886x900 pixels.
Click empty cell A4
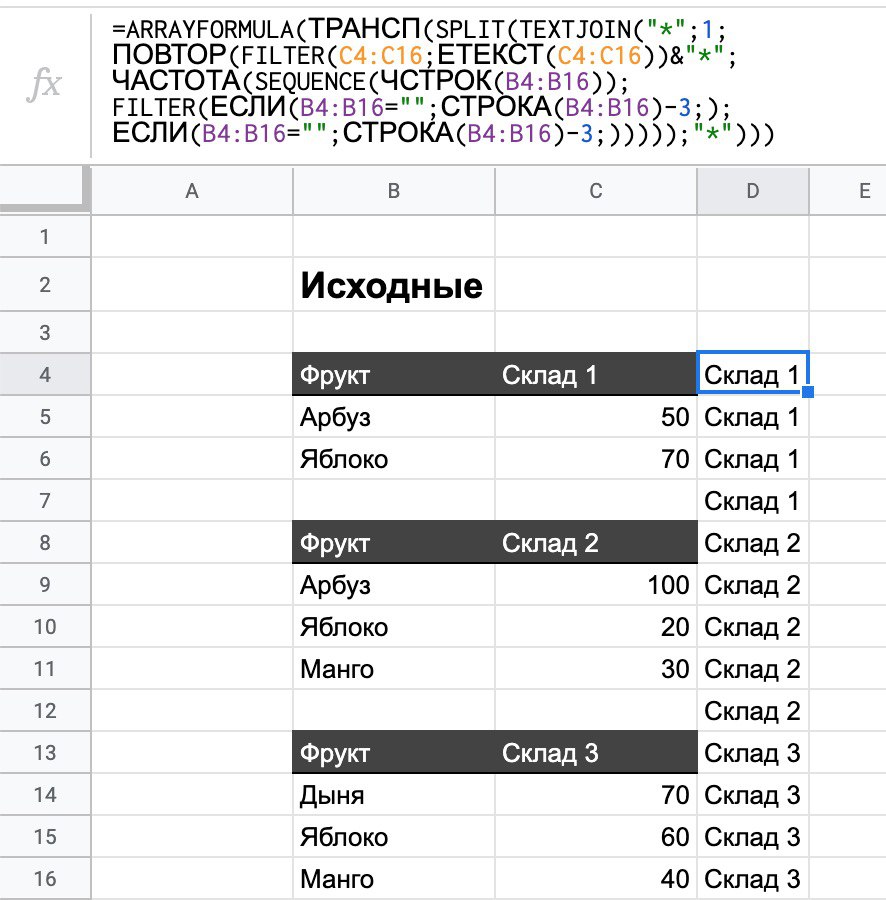[x=192, y=374]
